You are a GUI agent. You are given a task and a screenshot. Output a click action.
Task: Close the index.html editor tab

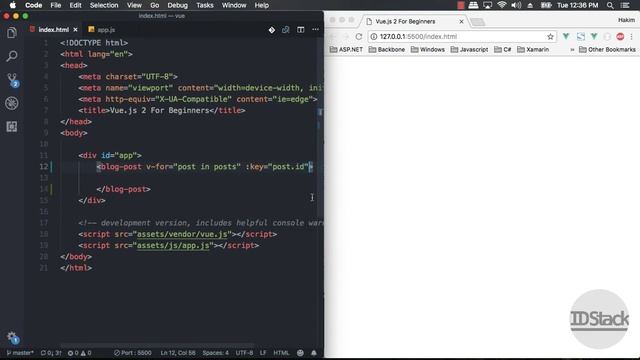click(75, 30)
